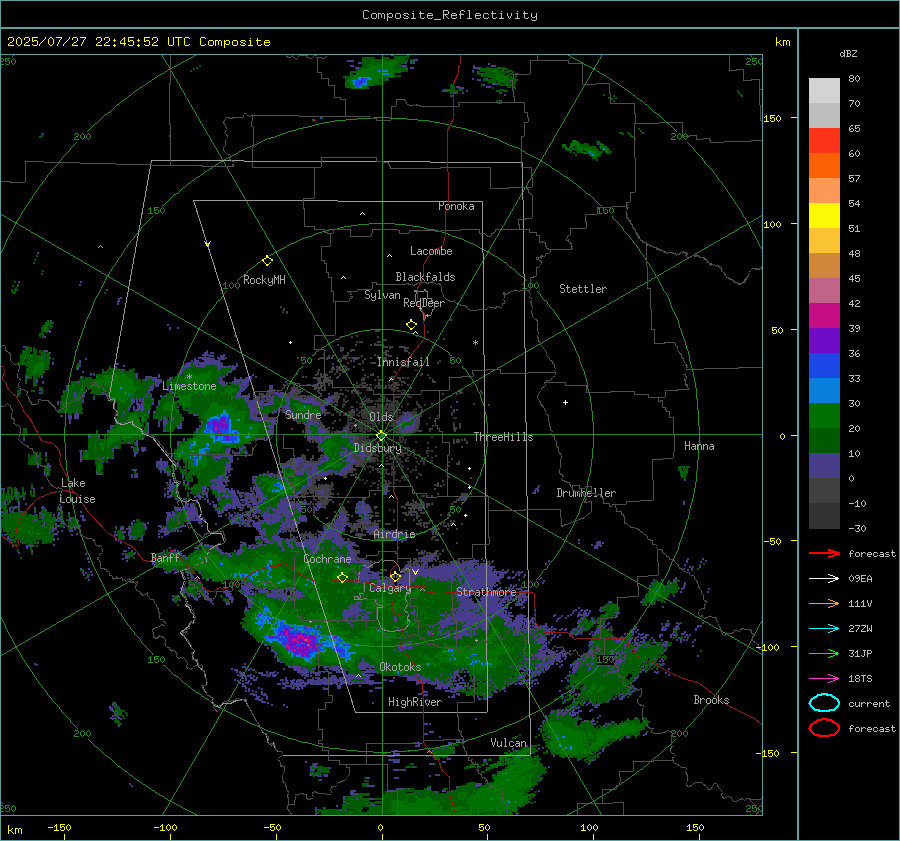Click the white plus marker west of Hanna
Viewport: 900px width, 841px height.
565,402
